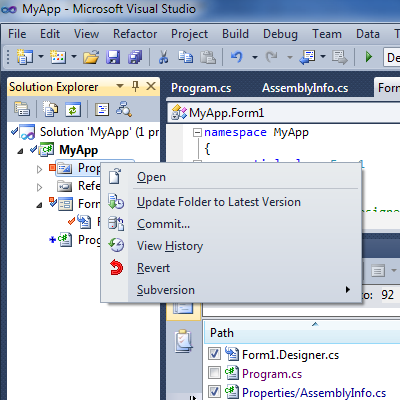This screenshot has width=400, height=400.
Task: Open the Team menu
Action: [x=327, y=34]
